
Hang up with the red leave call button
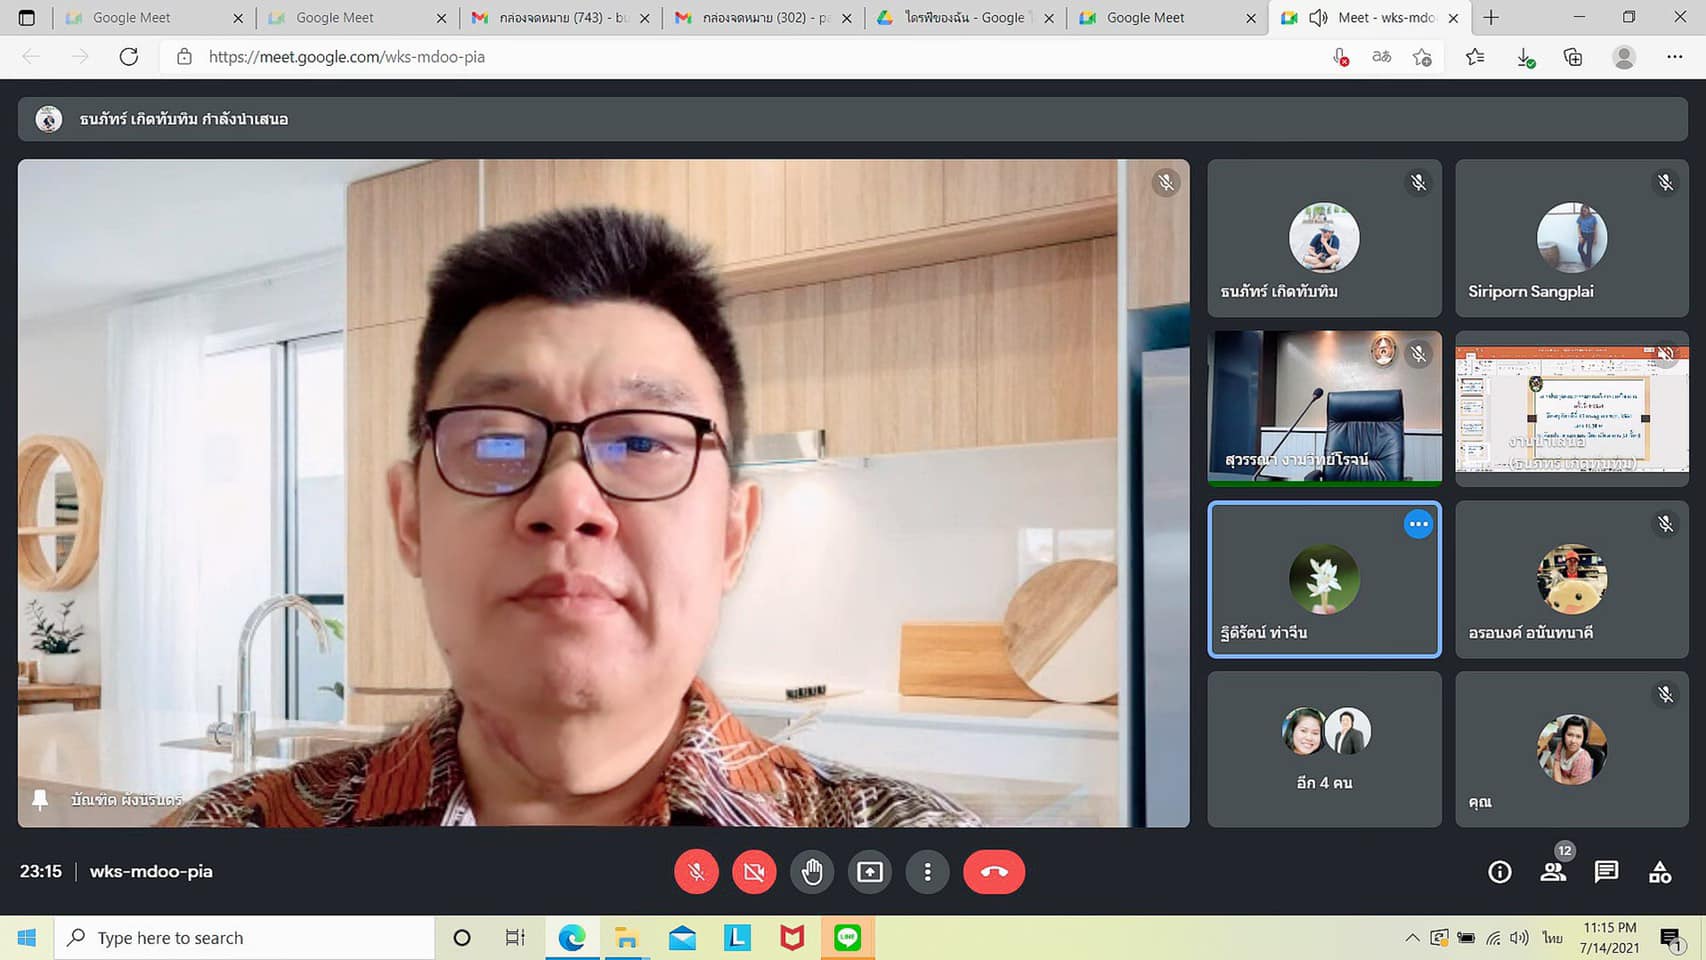click(x=993, y=872)
